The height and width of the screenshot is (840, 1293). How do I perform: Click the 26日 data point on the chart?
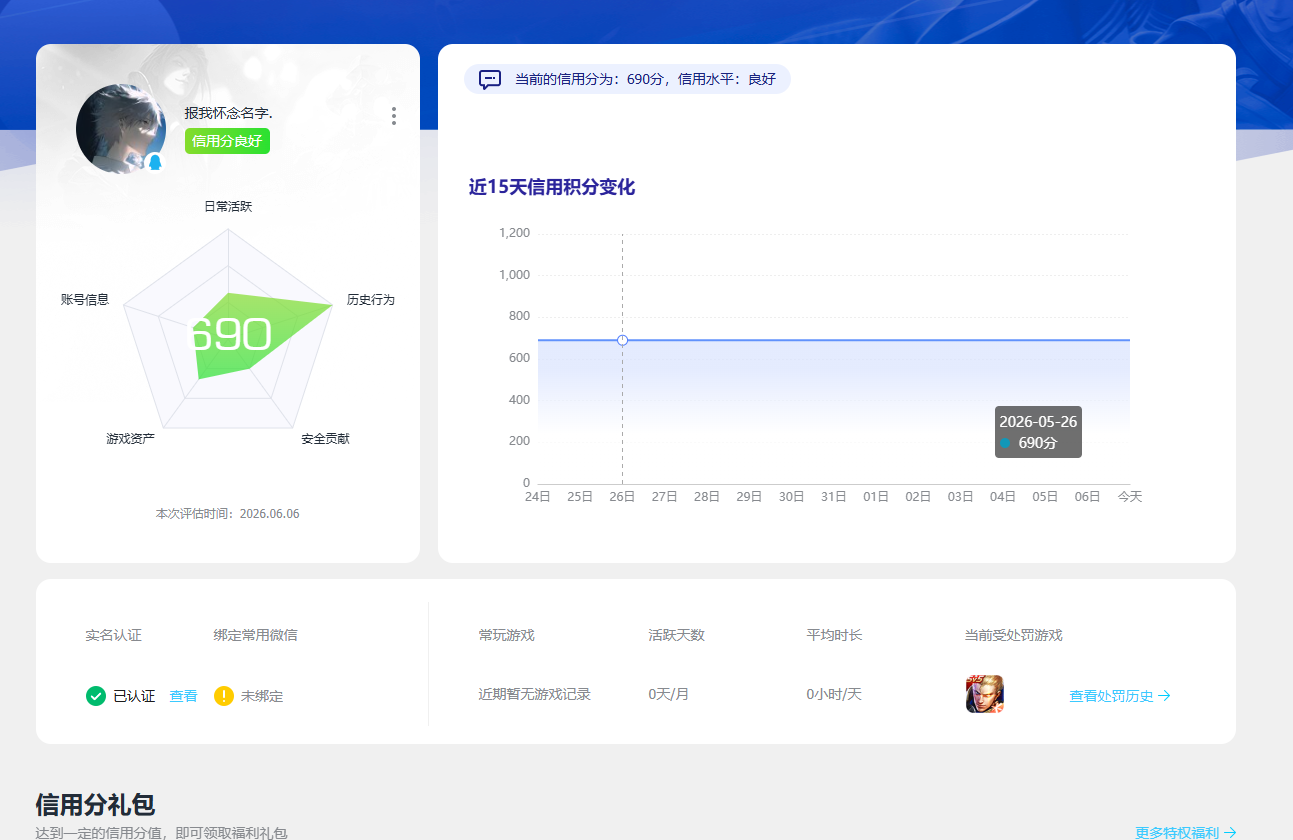pyautogui.click(x=622, y=340)
